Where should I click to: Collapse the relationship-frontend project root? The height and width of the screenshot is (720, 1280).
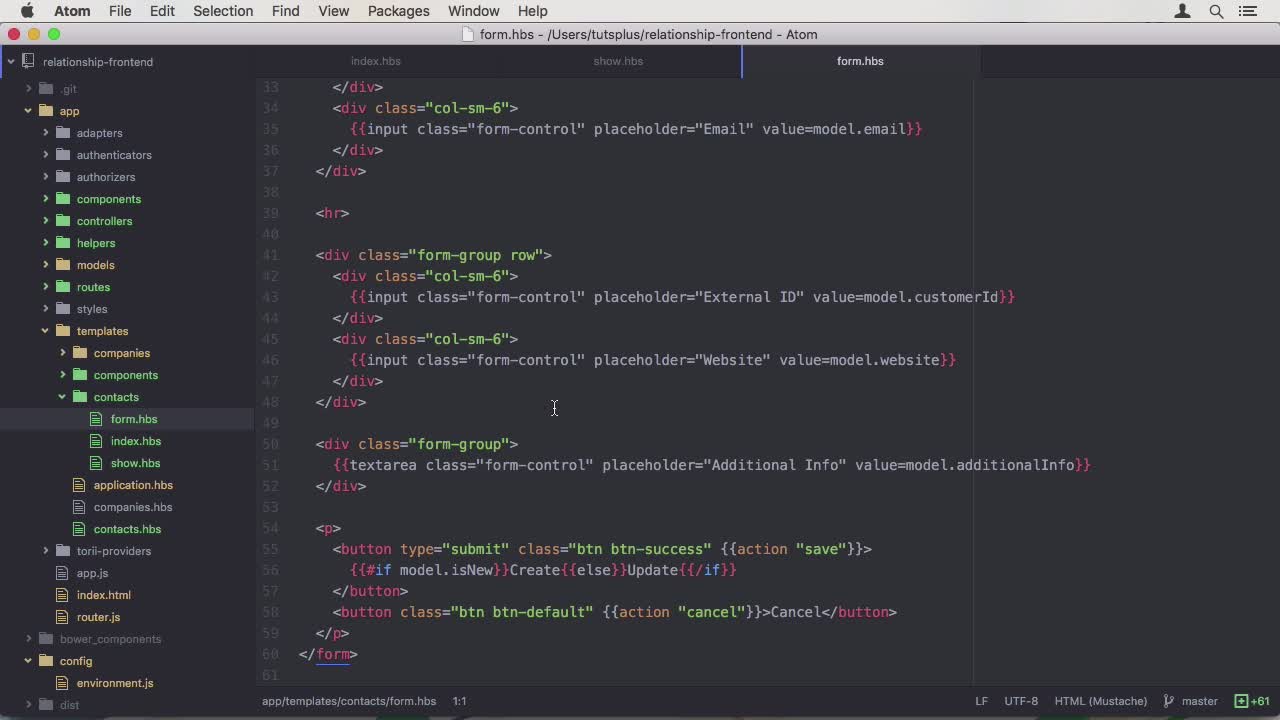11,61
